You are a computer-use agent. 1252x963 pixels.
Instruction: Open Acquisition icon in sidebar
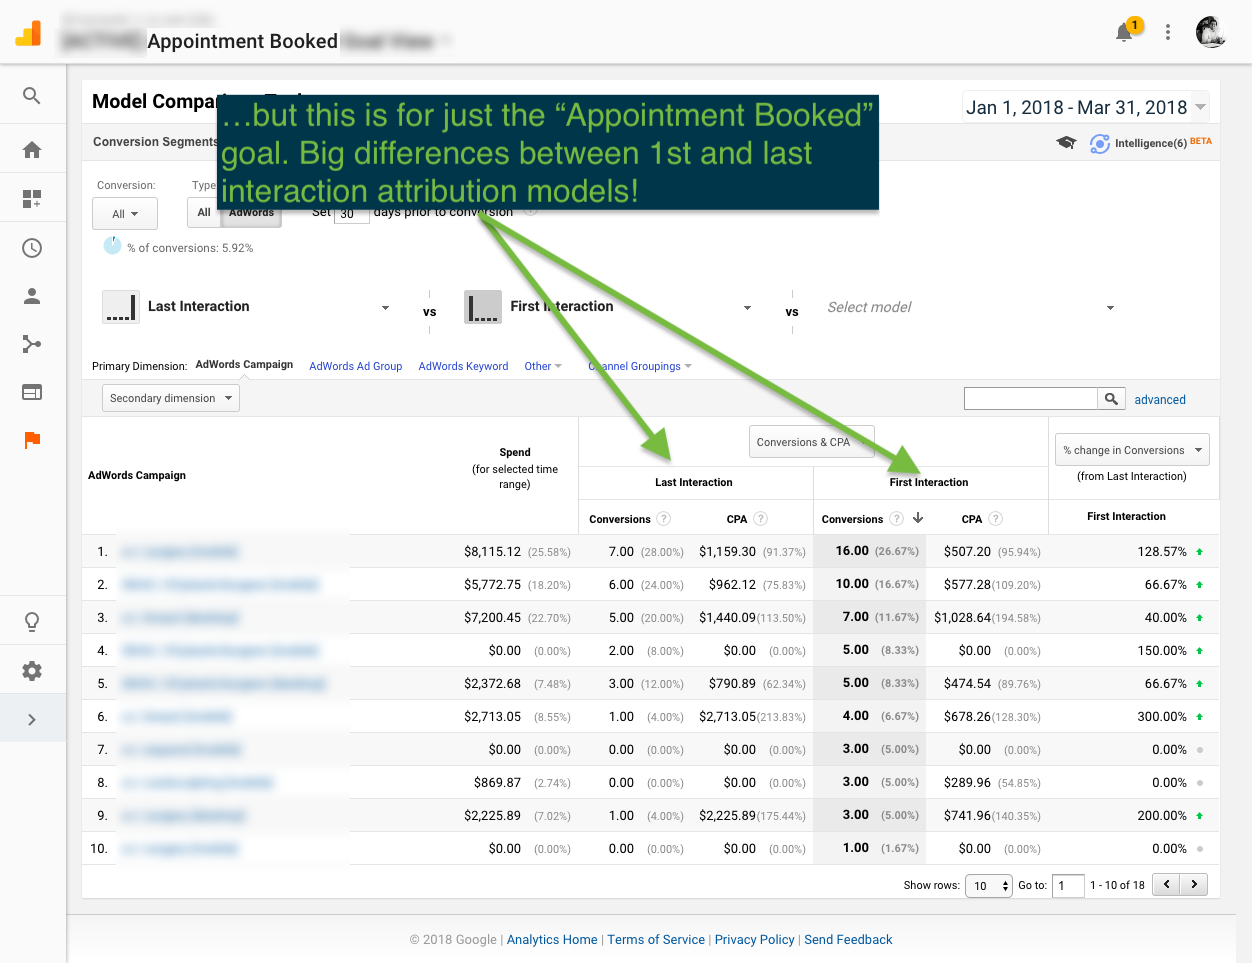point(32,345)
